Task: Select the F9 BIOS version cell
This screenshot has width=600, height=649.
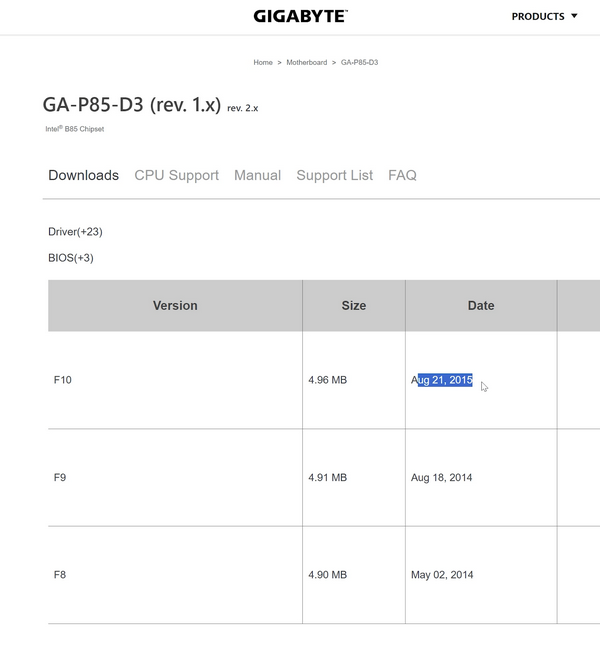Action: pyautogui.click(x=60, y=478)
